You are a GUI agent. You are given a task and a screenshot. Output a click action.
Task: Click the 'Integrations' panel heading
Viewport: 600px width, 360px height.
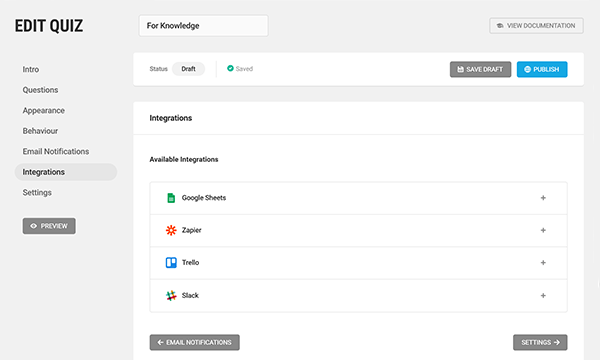[171, 118]
